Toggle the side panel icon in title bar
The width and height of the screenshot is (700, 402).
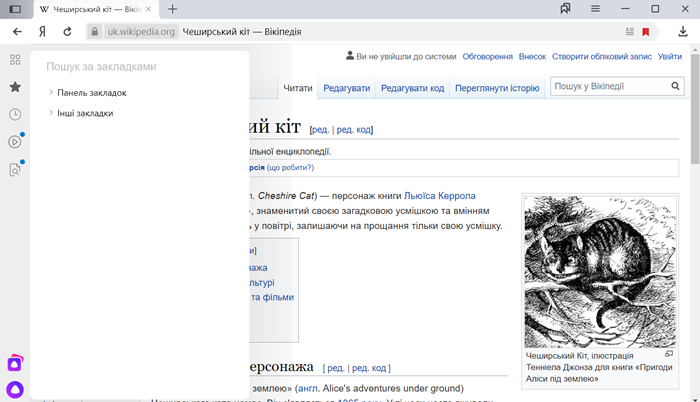point(15,9)
